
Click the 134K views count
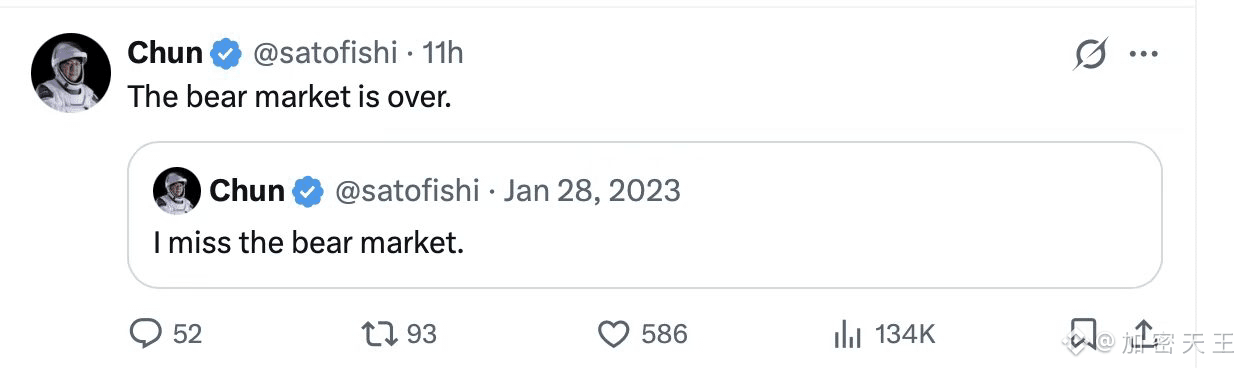(905, 334)
